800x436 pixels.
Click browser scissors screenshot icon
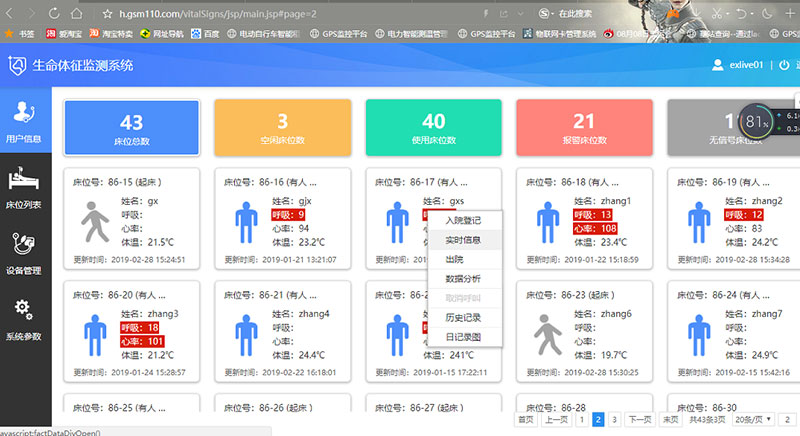[717, 14]
